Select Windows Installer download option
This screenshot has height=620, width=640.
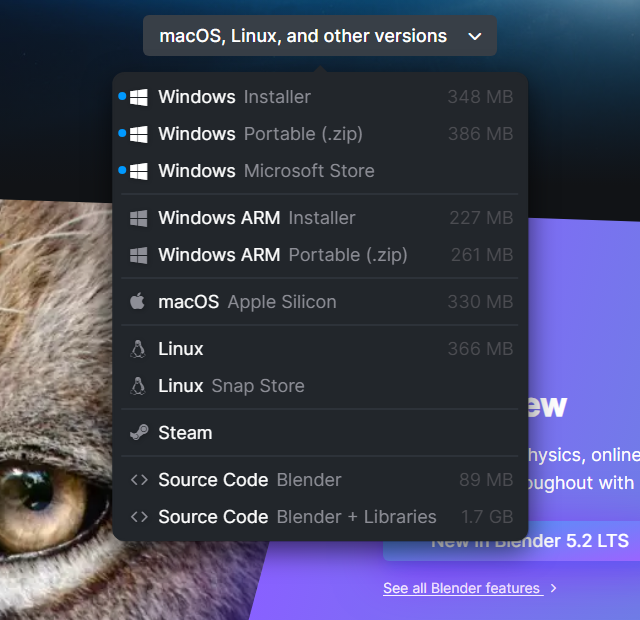(x=320, y=97)
